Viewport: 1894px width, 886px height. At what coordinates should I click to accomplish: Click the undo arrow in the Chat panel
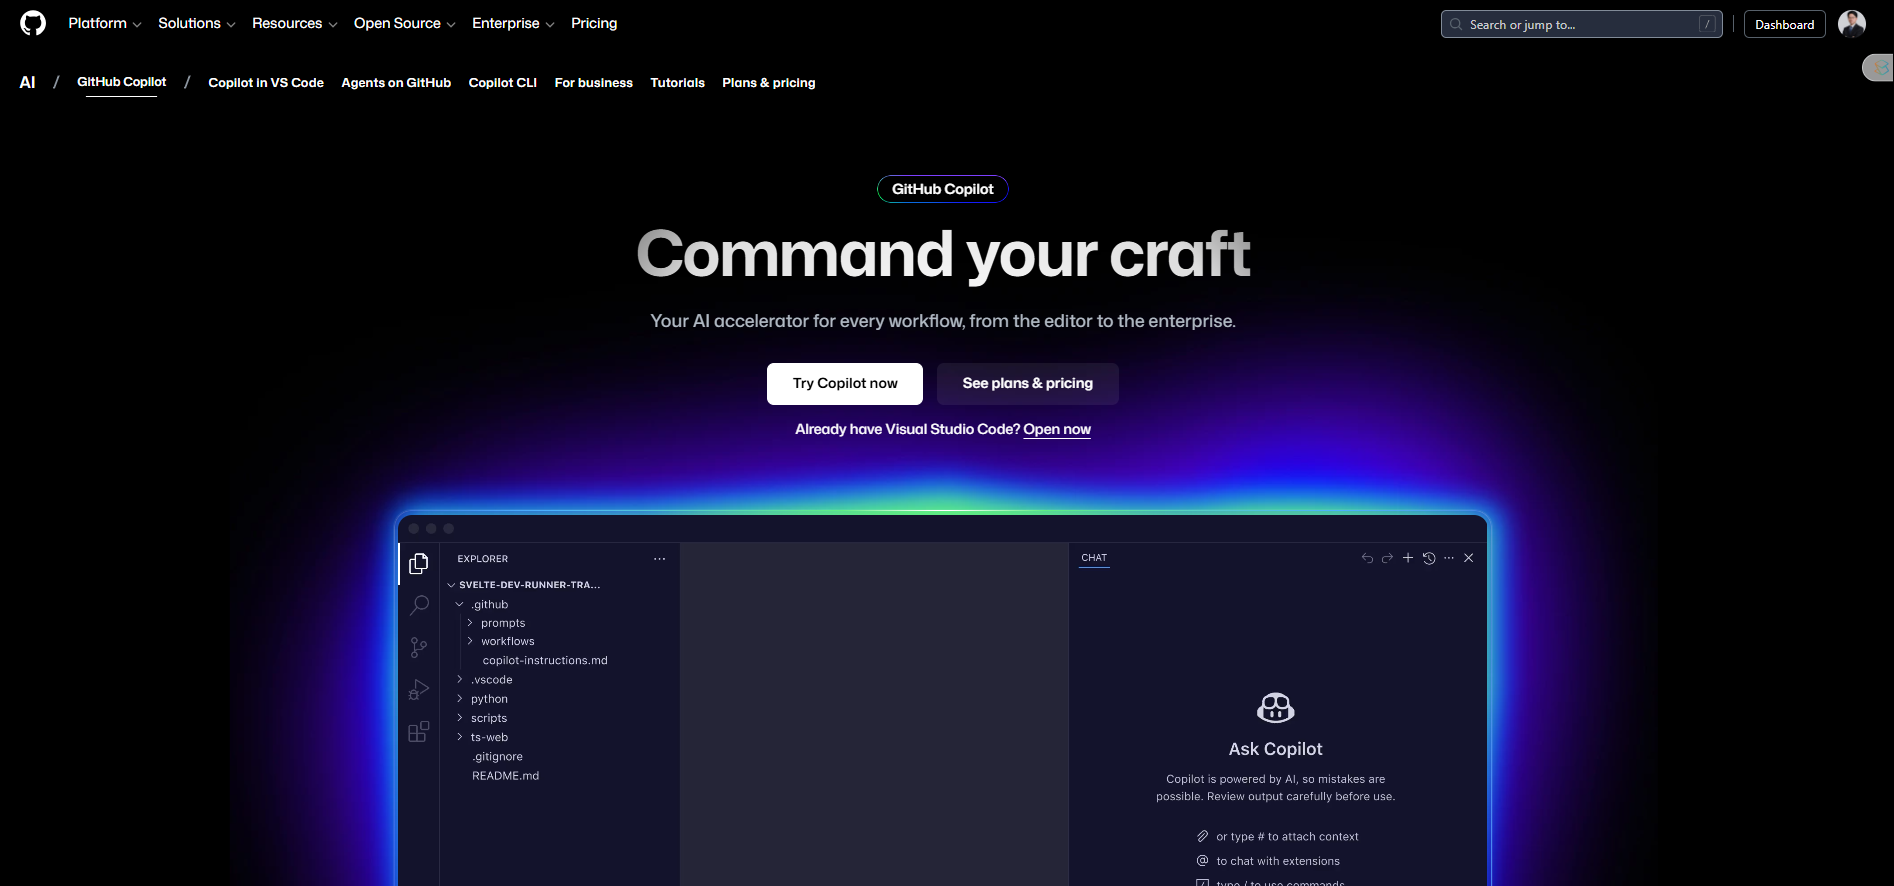pyautogui.click(x=1367, y=558)
